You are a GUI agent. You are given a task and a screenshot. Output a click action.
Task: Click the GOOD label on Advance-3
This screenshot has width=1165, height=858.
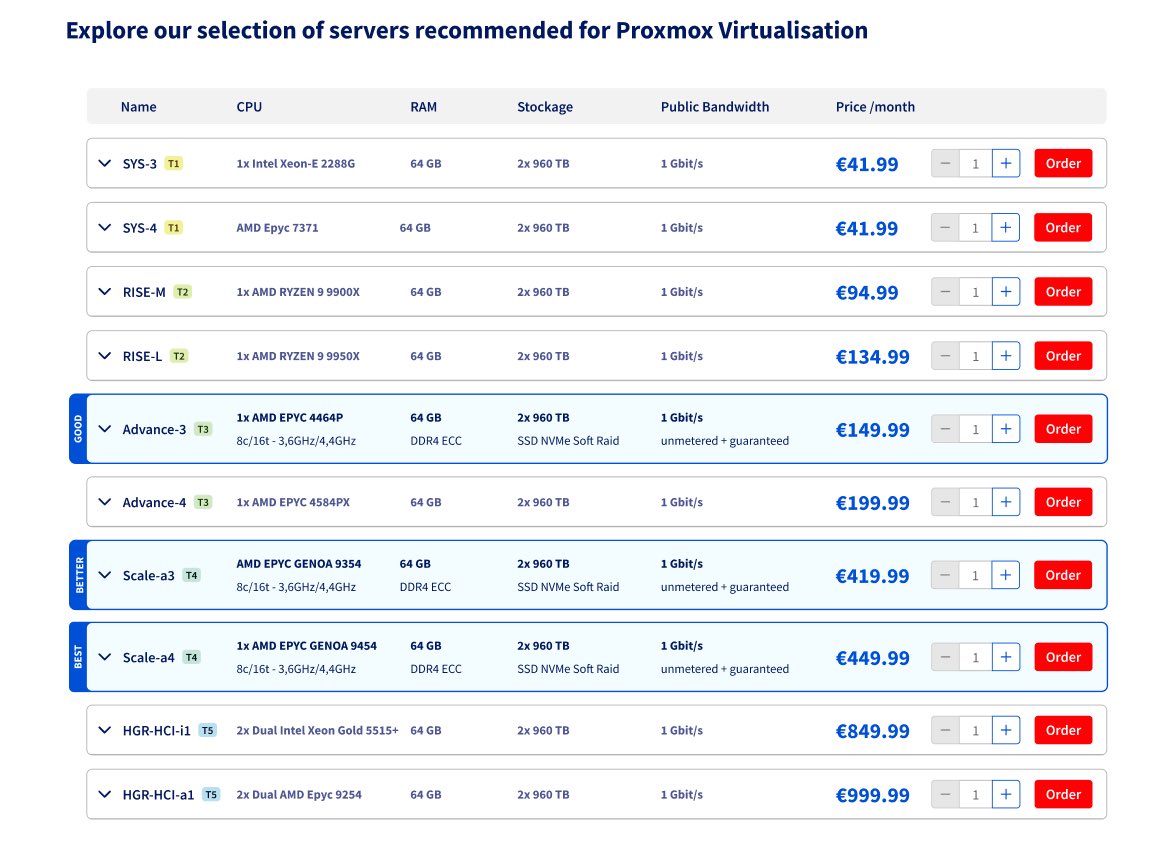78,429
